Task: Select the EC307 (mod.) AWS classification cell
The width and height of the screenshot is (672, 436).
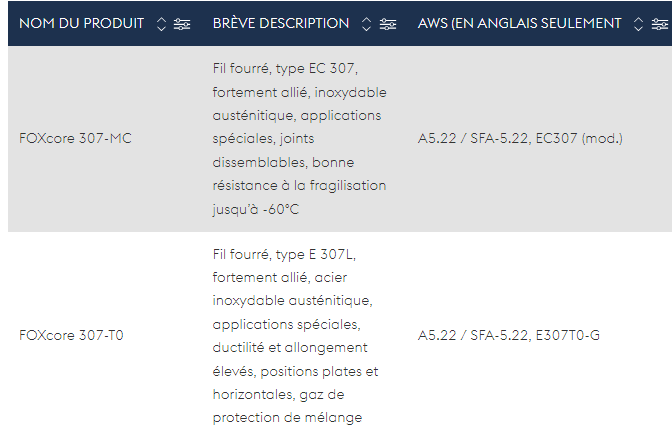Action: 520,138
